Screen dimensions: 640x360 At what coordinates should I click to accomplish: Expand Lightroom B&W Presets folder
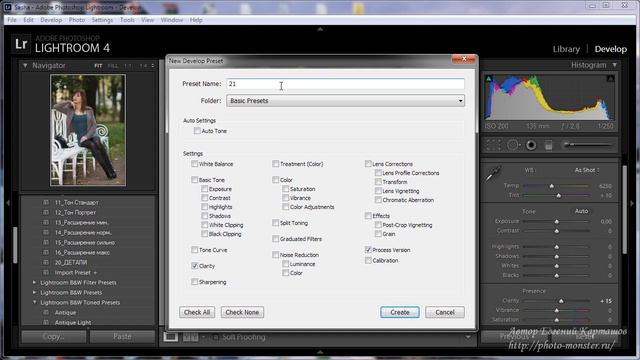34,293
